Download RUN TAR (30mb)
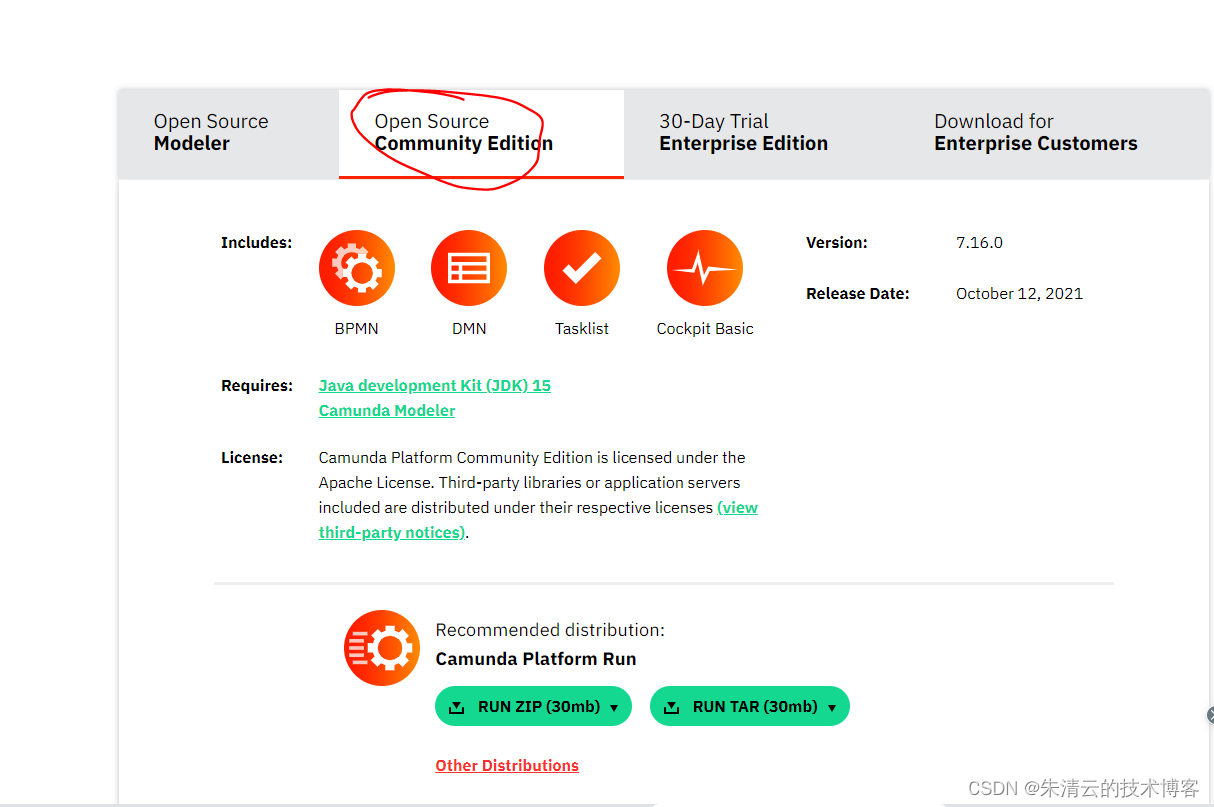Viewport: 1214px width, 807px height. [750, 706]
